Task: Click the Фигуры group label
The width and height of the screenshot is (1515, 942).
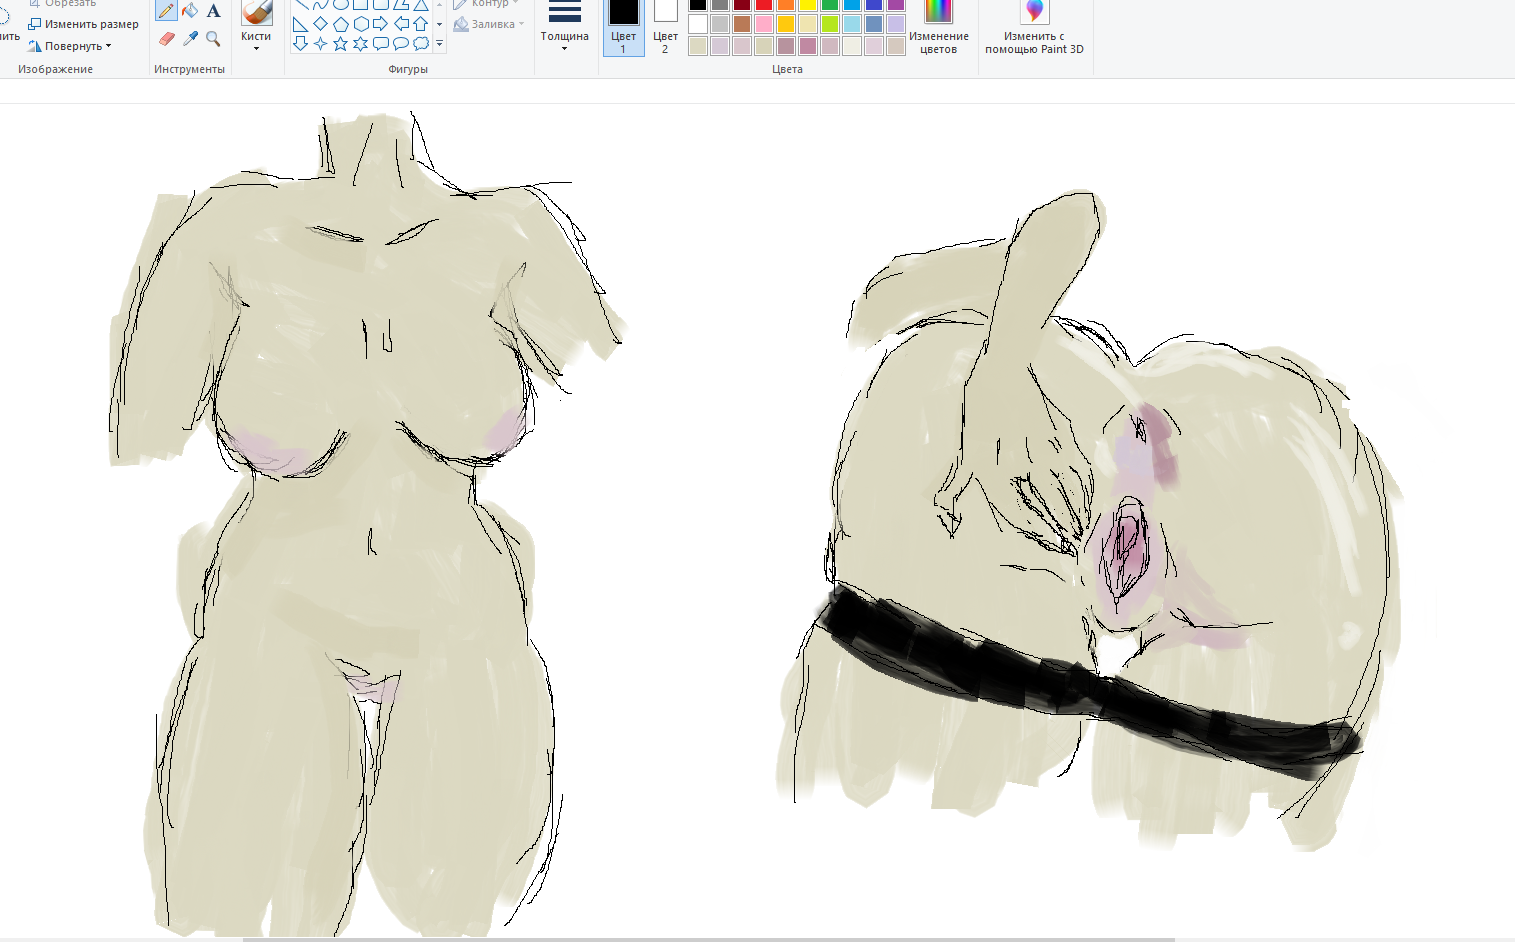Action: click(x=408, y=69)
